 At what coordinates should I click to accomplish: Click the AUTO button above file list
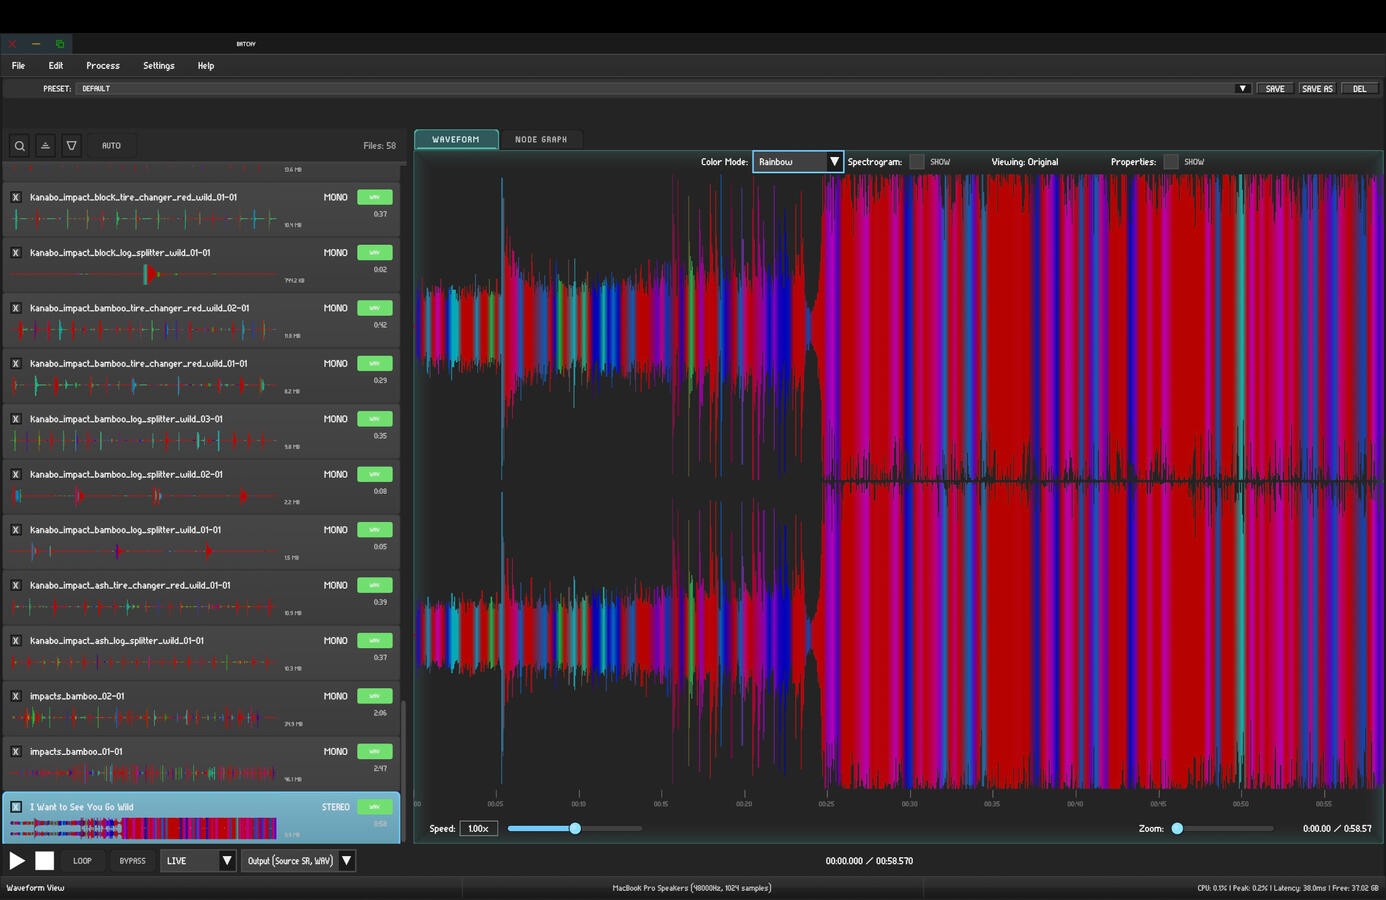111,146
